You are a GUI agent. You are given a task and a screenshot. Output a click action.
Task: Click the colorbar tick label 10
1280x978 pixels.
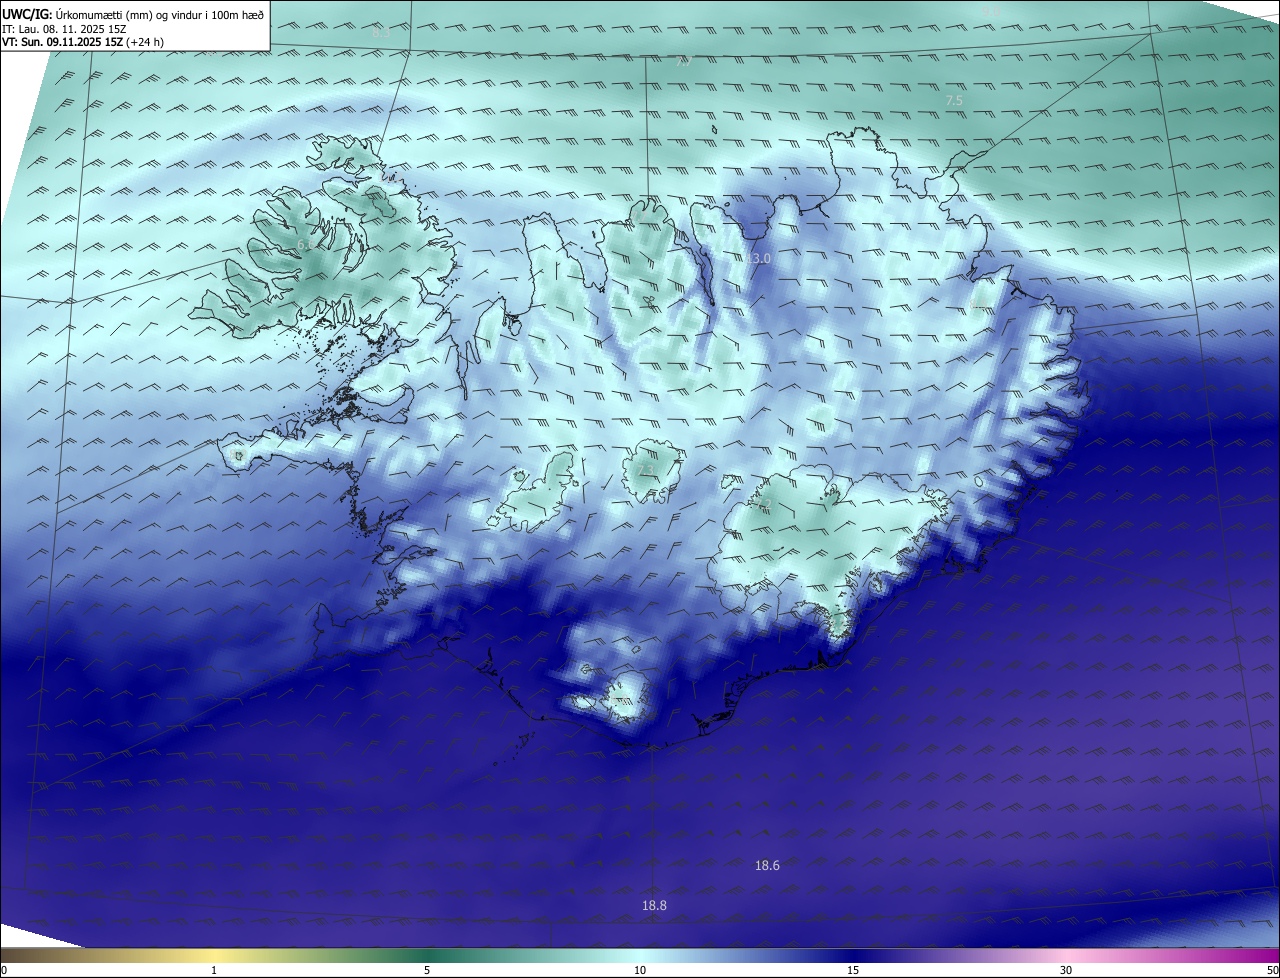[x=640, y=970]
